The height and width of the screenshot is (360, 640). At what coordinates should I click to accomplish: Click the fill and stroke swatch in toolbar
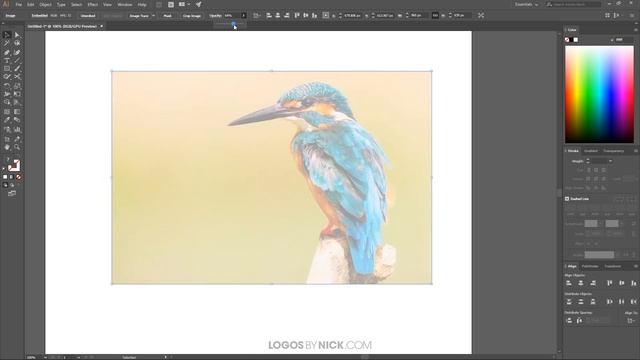[13, 165]
